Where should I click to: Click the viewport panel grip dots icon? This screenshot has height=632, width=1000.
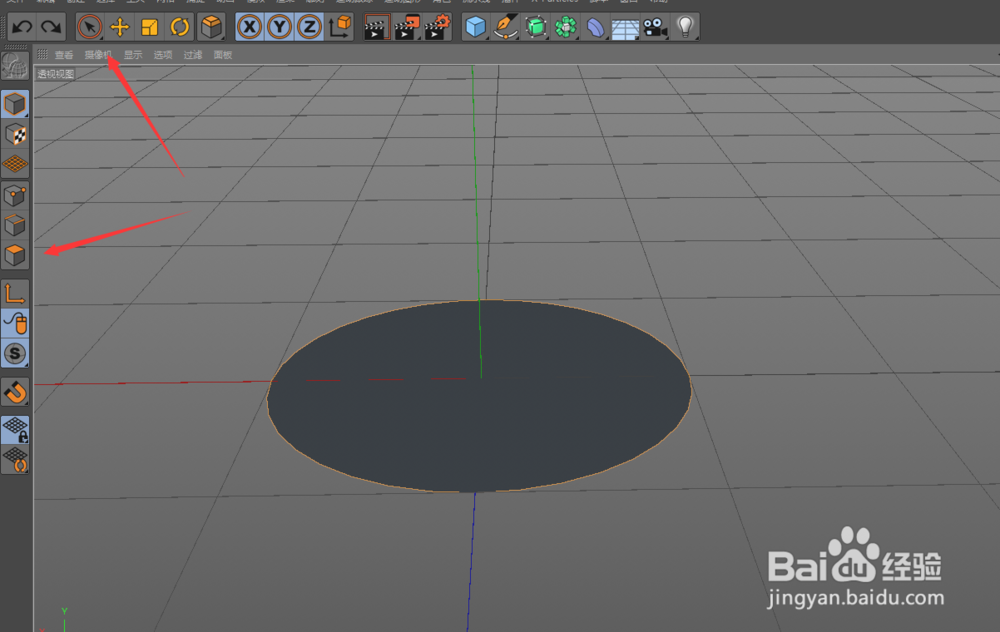(42, 54)
